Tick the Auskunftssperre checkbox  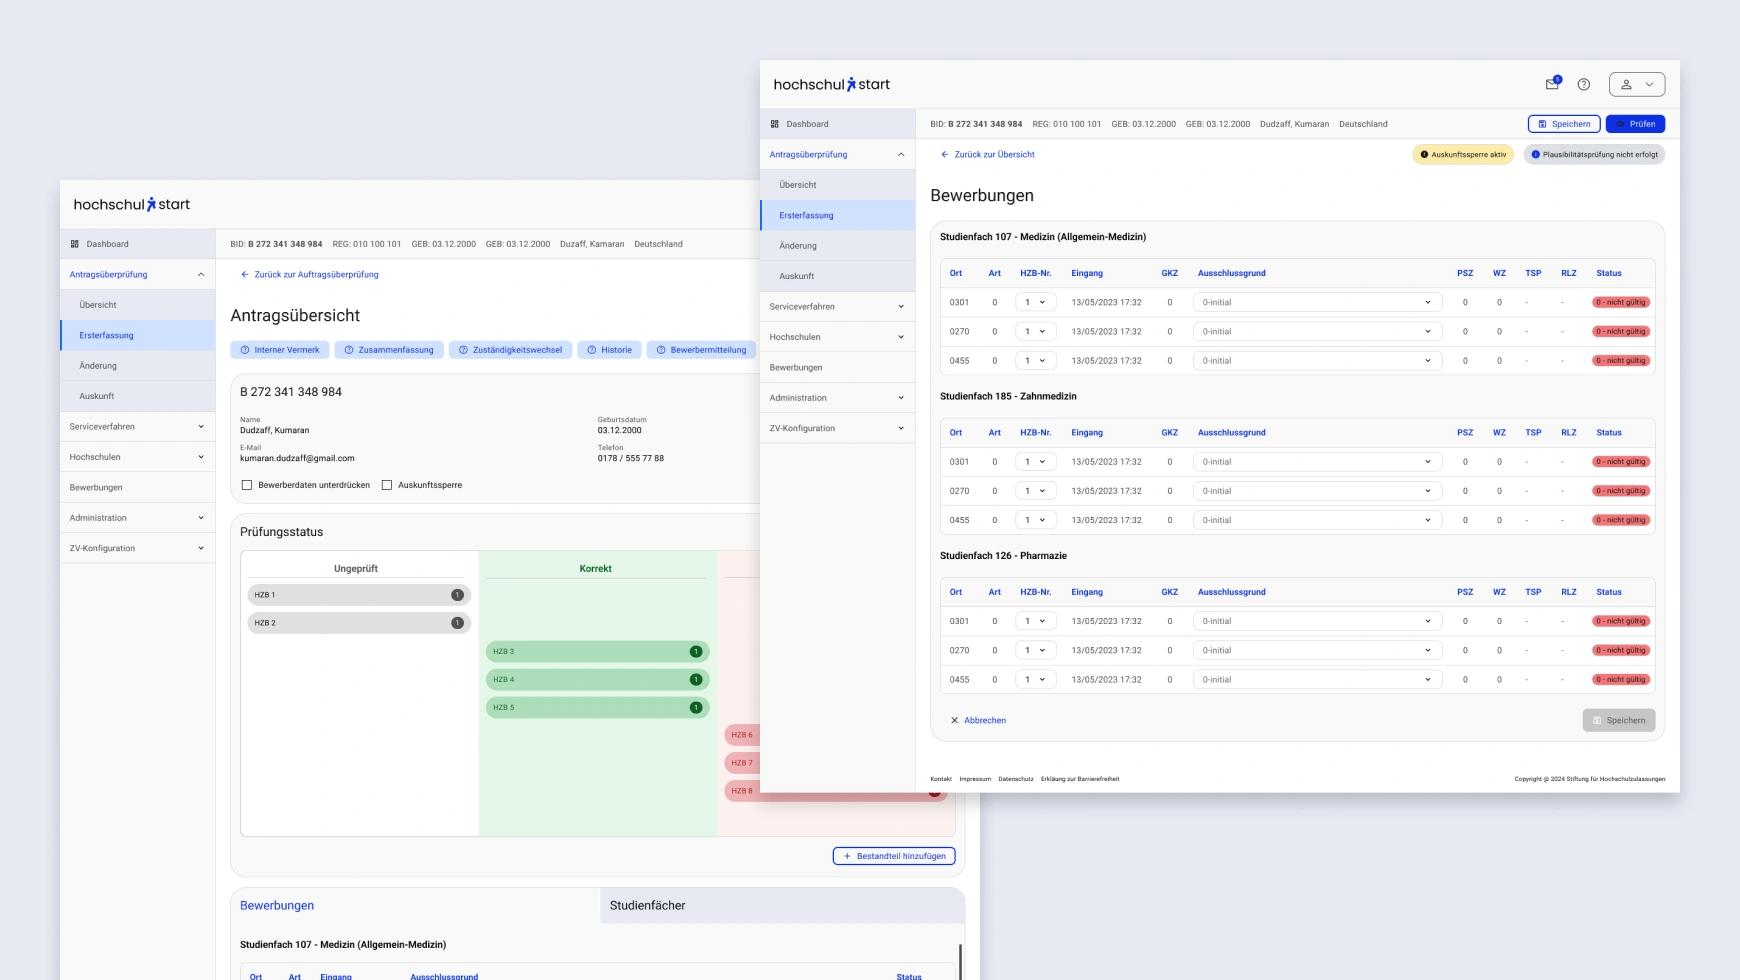(387, 485)
